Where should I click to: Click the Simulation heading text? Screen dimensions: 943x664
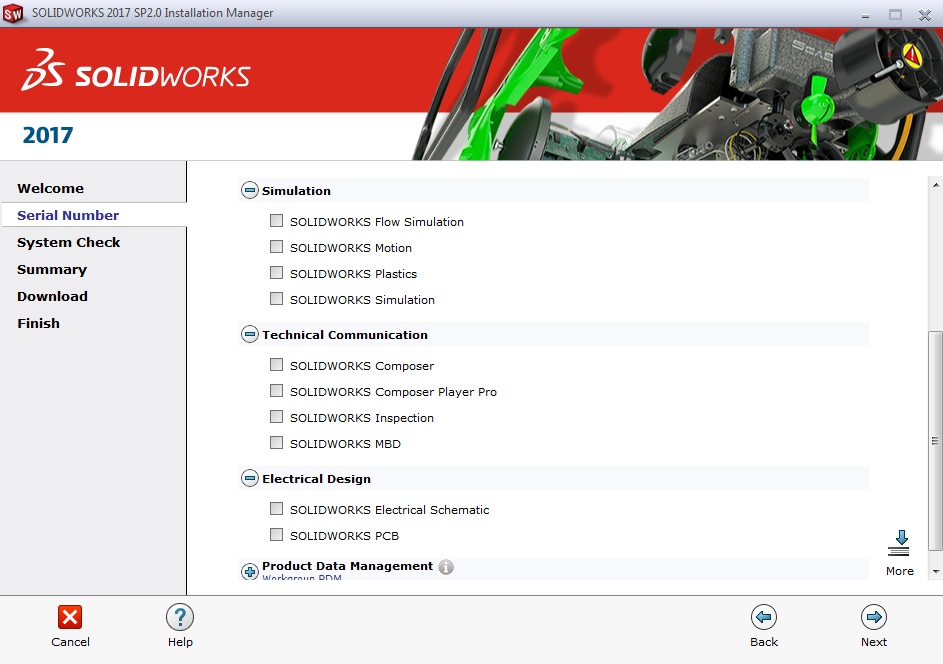point(296,191)
